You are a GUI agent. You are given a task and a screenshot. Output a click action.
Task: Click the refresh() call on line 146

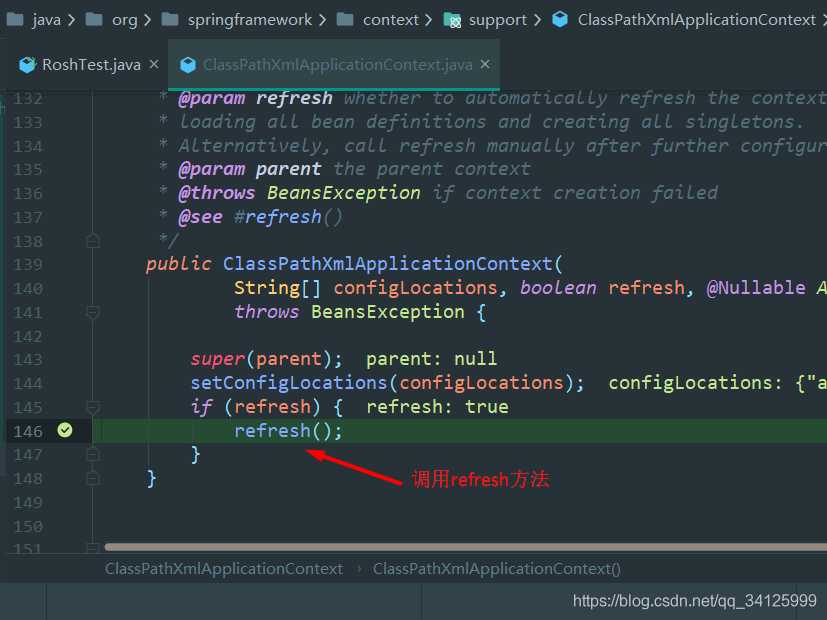(287, 431)
